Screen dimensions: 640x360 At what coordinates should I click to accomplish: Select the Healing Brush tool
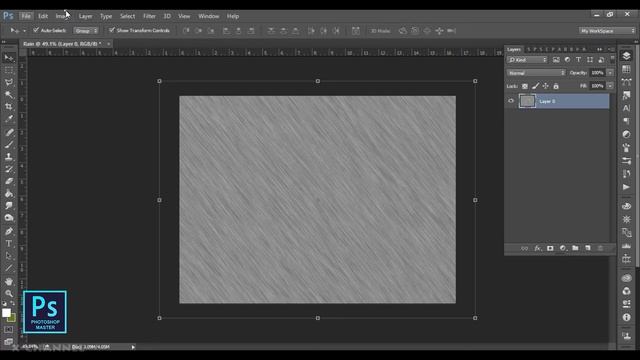click(x=9, y=132)
